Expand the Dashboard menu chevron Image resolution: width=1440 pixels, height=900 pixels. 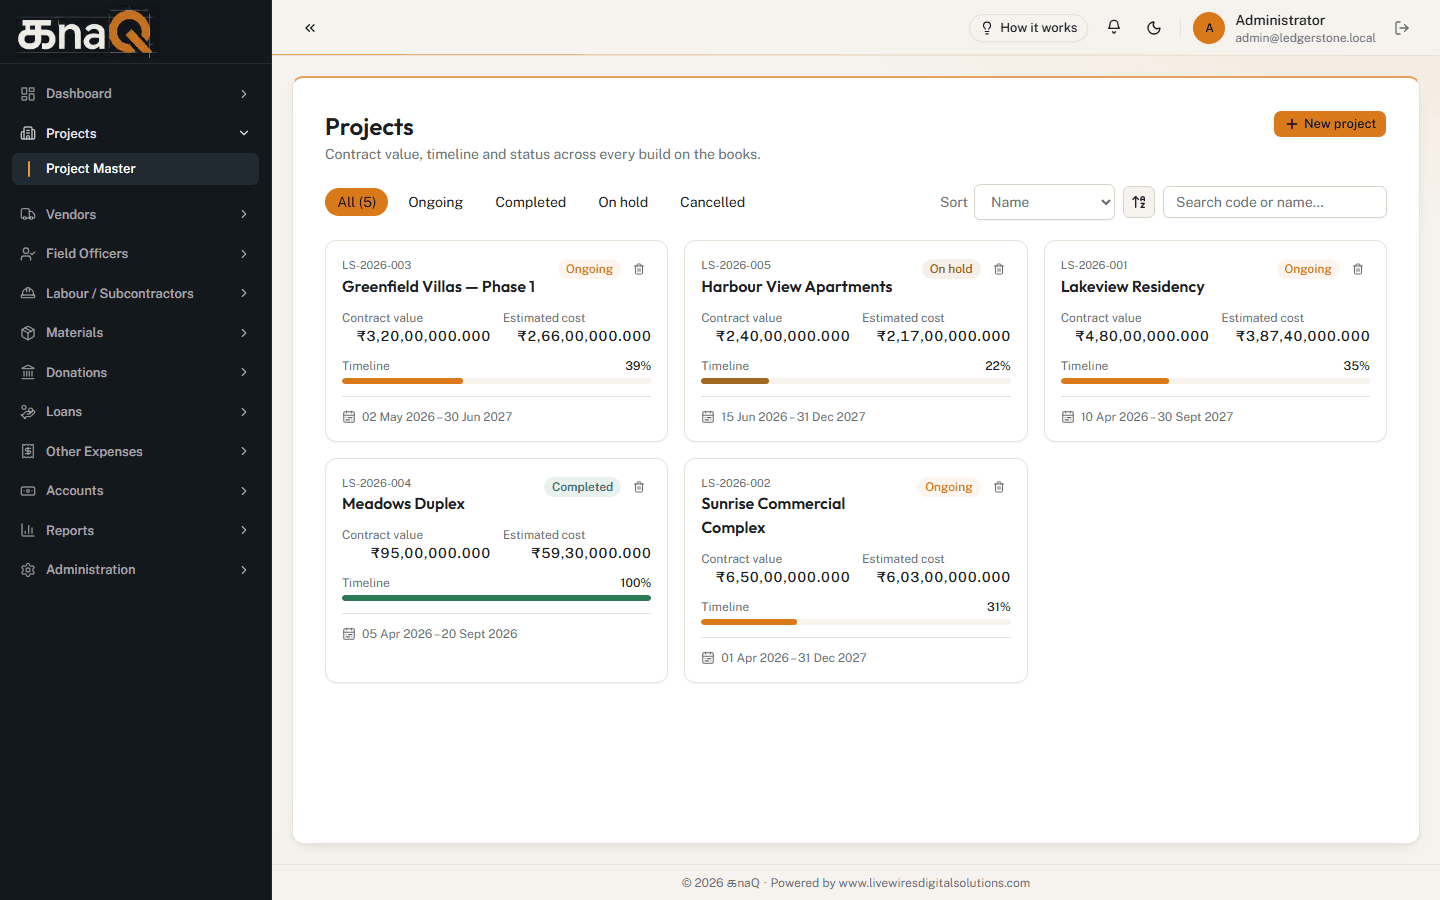(x=244, y=94)
